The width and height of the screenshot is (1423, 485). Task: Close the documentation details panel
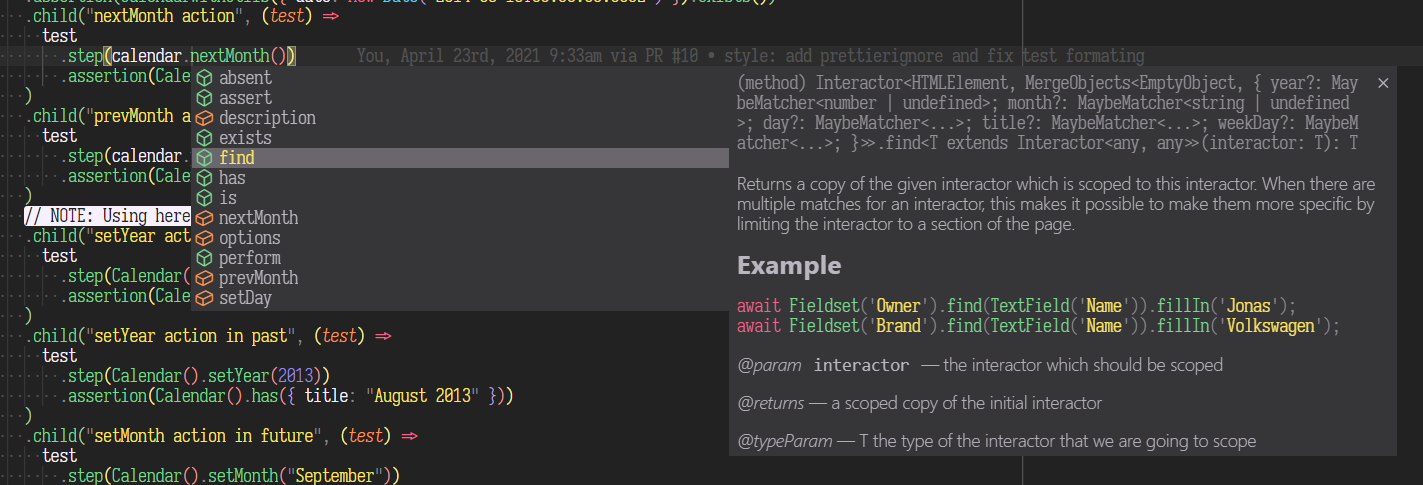pyautogui.click(x=1383, y=83)
